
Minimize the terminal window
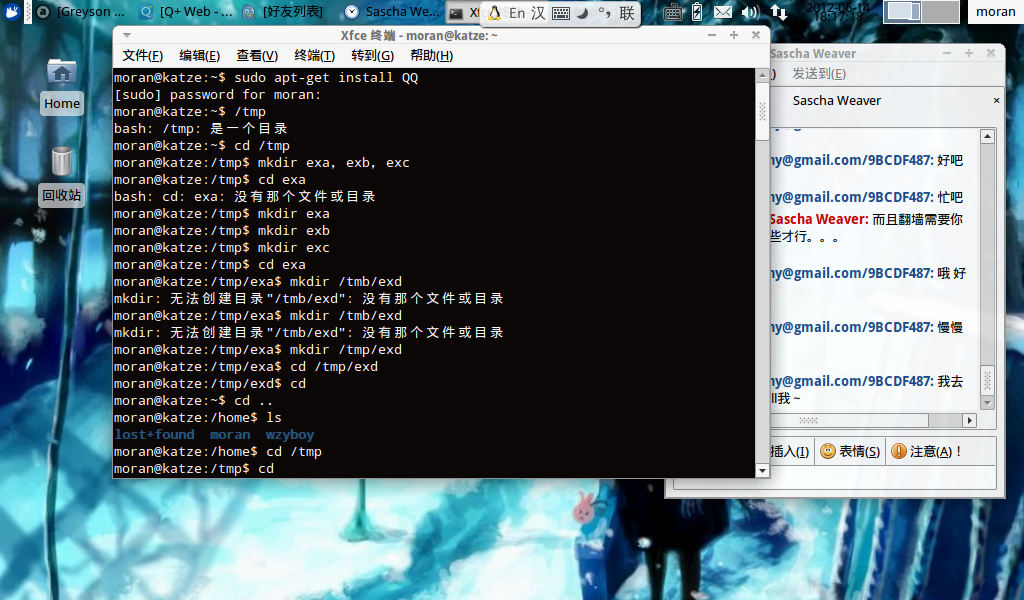coord(712,35)
